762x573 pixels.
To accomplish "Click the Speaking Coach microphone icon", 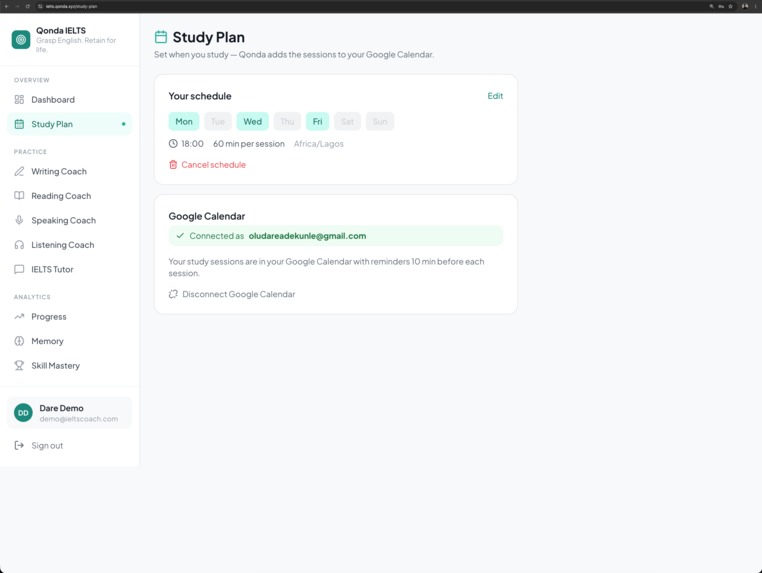I will (x=19, y=220).
